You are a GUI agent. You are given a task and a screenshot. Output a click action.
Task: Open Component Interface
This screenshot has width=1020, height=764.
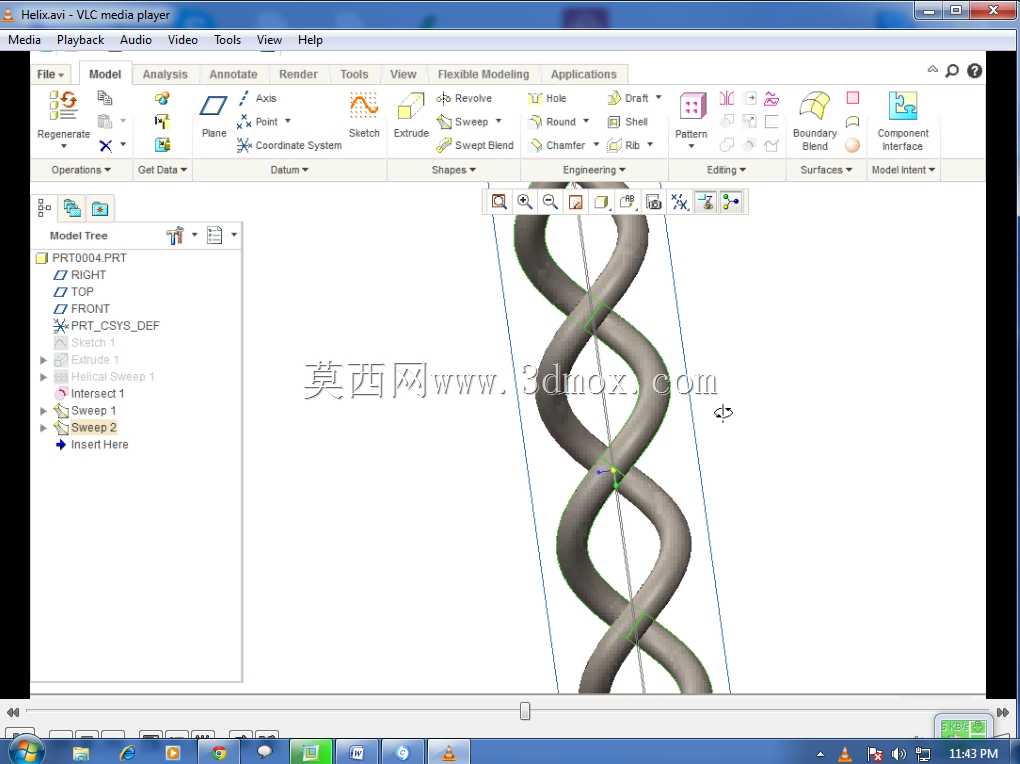click(x=903, y=121)
